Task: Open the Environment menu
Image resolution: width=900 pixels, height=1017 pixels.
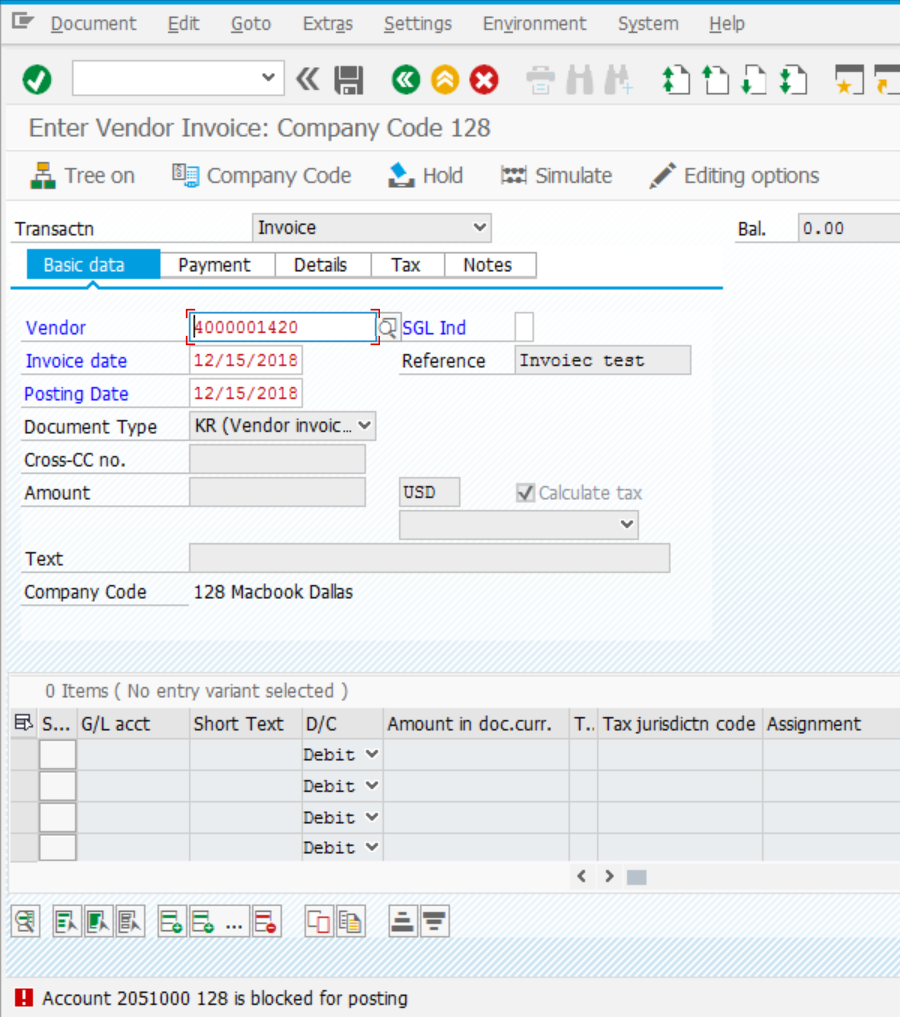Action: [534, 23]
